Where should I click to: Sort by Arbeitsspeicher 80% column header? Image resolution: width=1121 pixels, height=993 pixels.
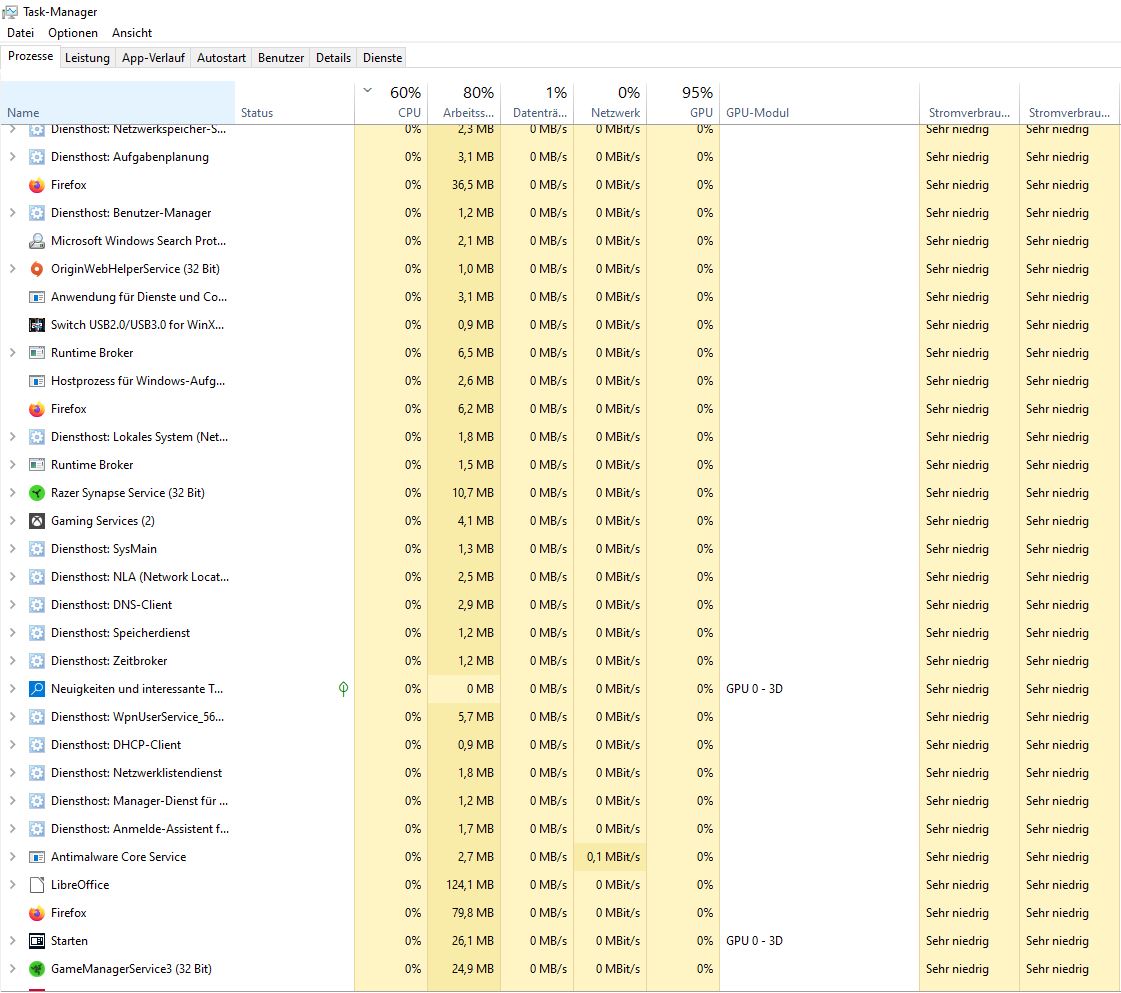[x=464, y=102]
